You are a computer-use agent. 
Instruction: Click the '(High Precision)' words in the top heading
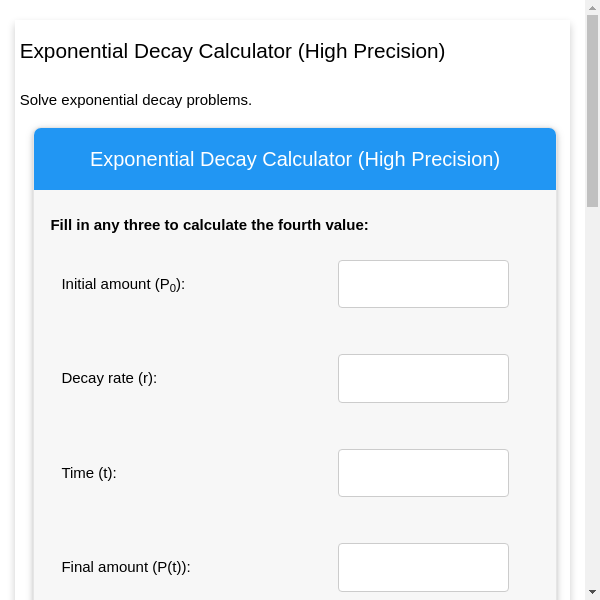371,51
